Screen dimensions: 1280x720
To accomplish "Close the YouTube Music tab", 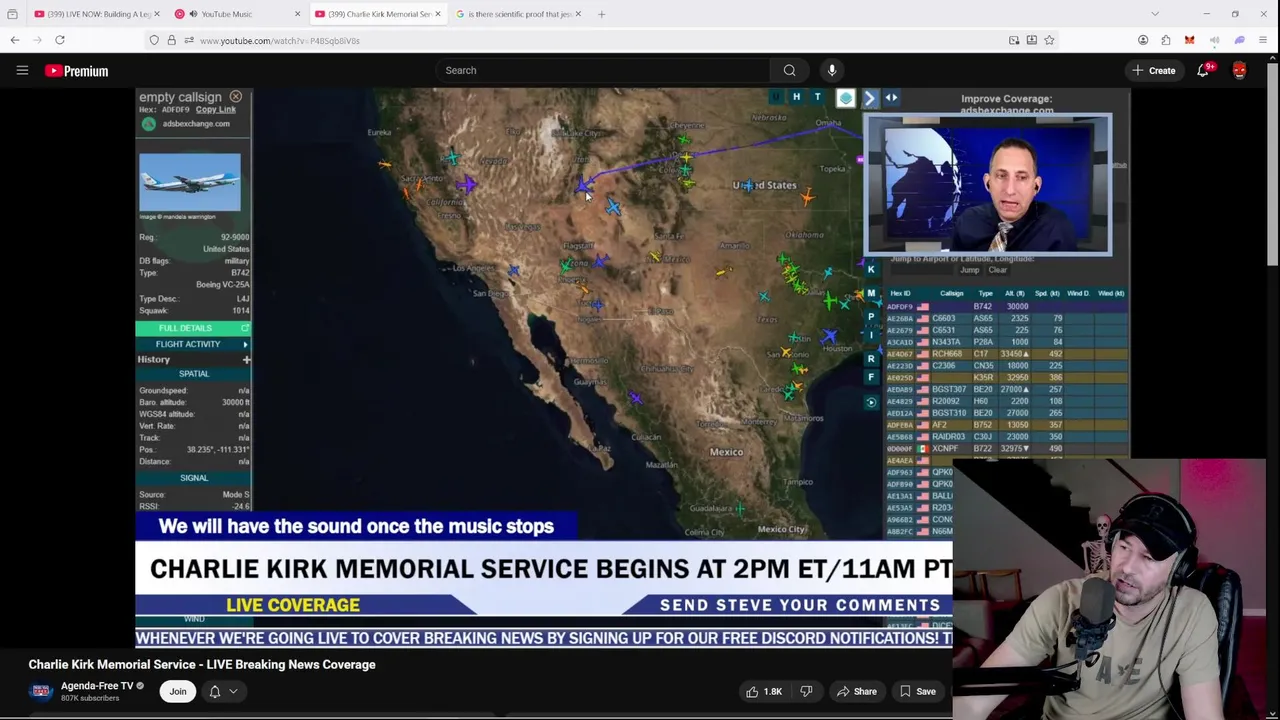I will click(x=297, y=14).
